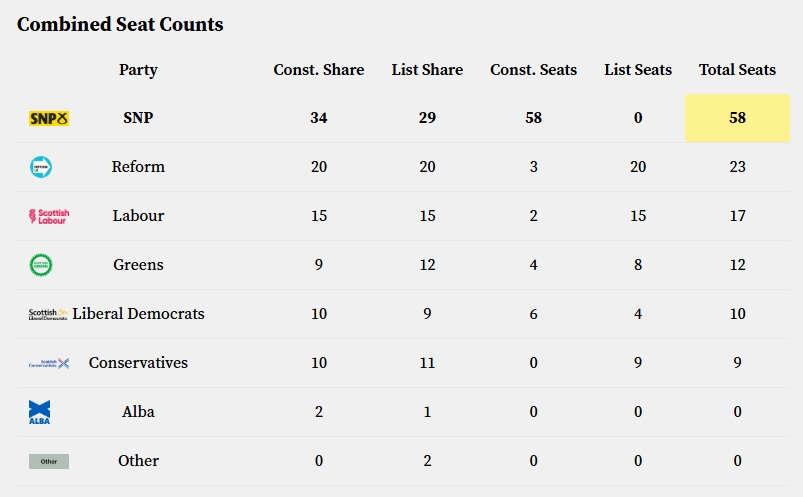Click the Scottish Labour logo
The height and width of the screenshot is (497, 803).
click(x=48, y=216)
